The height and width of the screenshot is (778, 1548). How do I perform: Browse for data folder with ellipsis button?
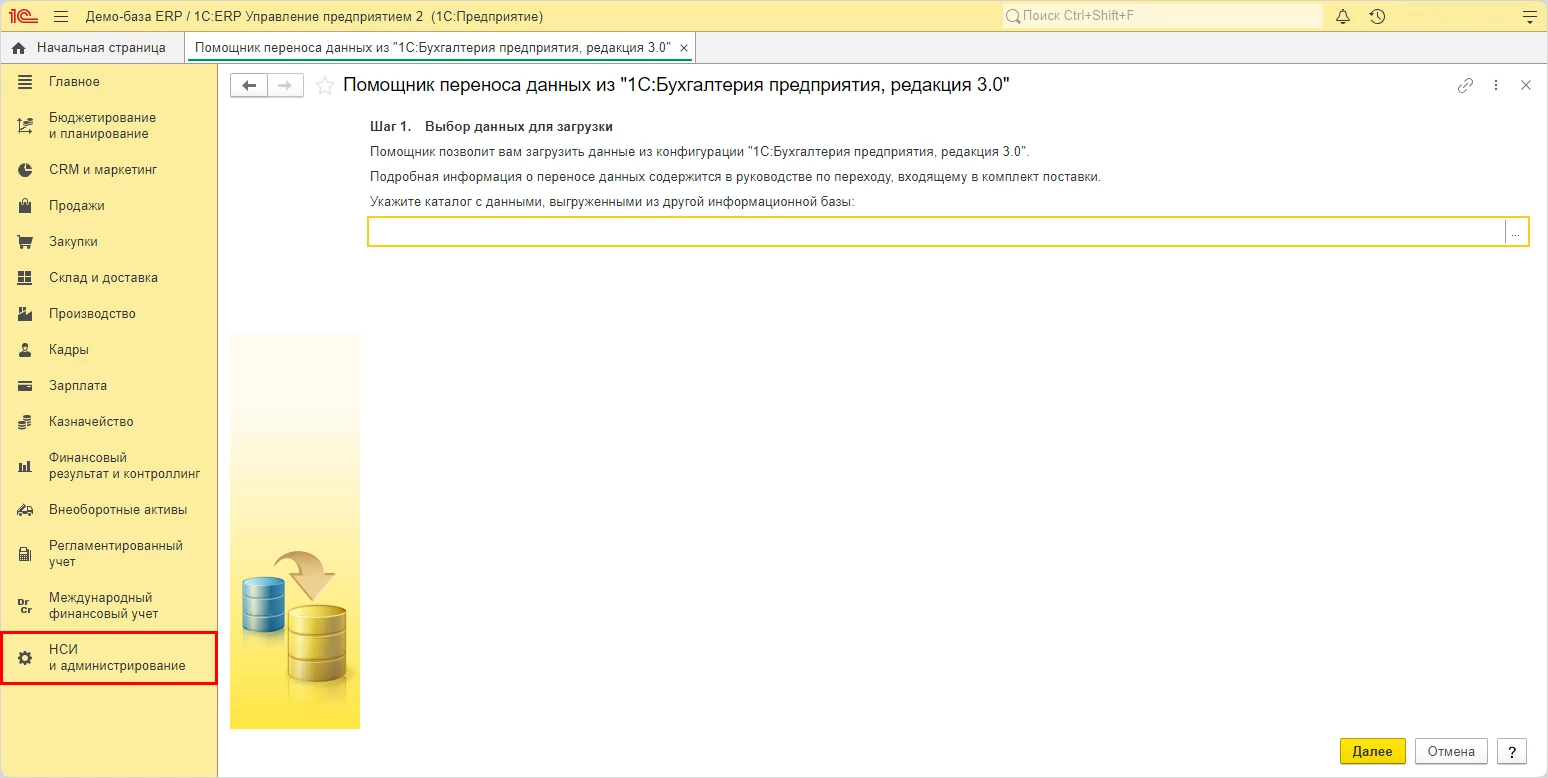tap(1516, 232)
